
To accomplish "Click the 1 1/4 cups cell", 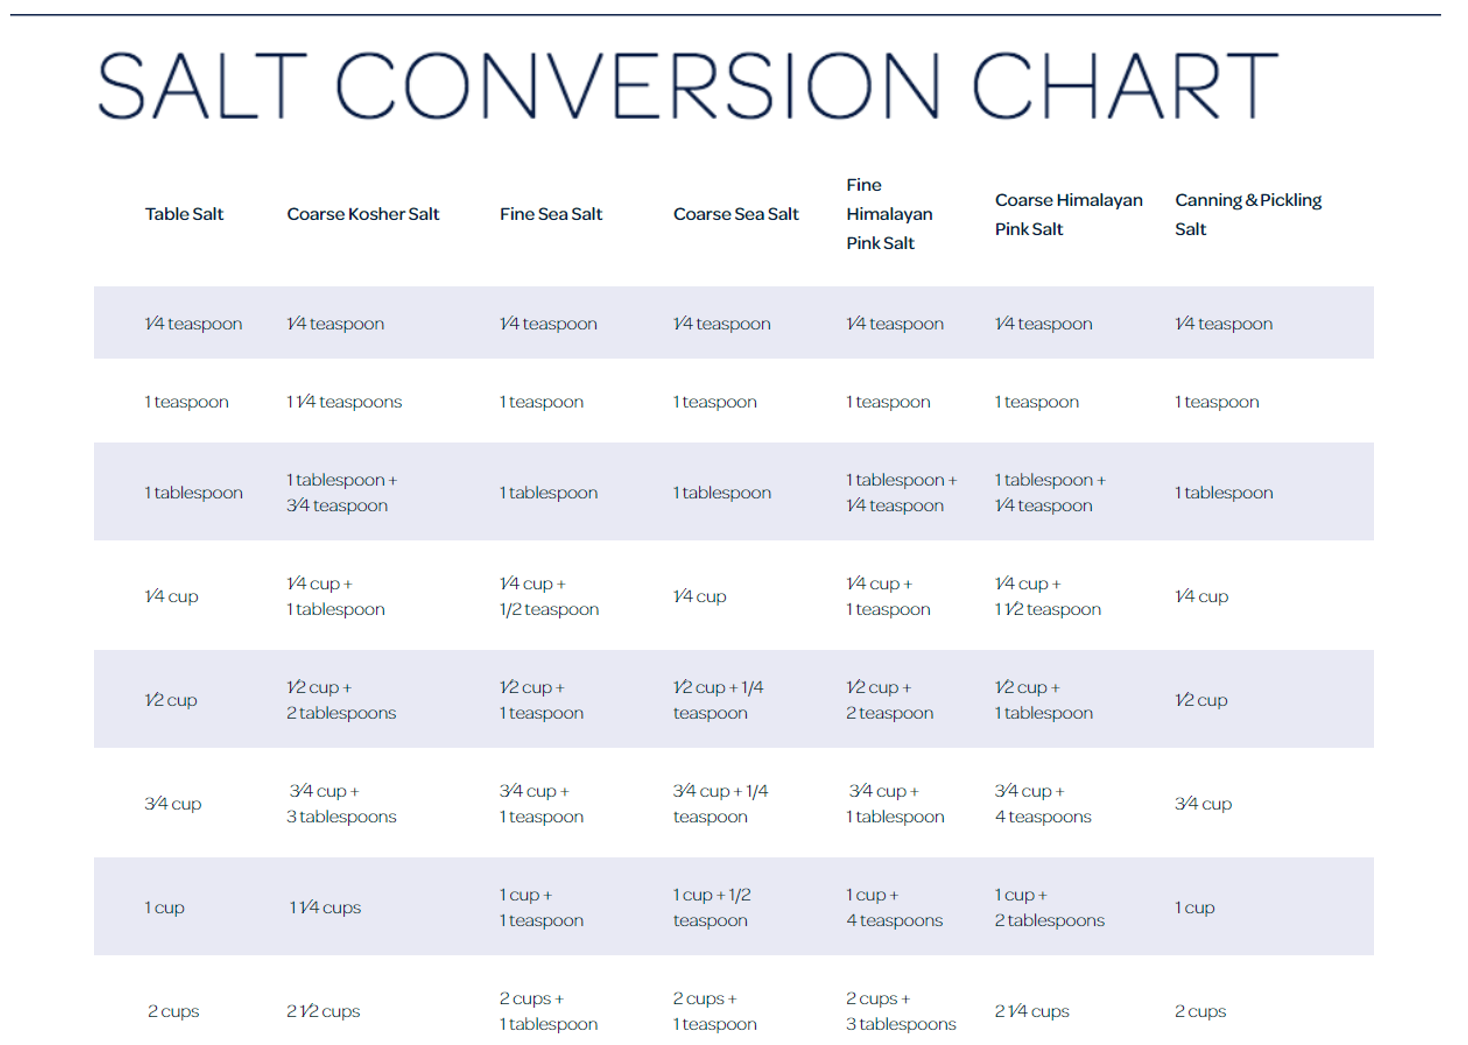I will point(325,908).
